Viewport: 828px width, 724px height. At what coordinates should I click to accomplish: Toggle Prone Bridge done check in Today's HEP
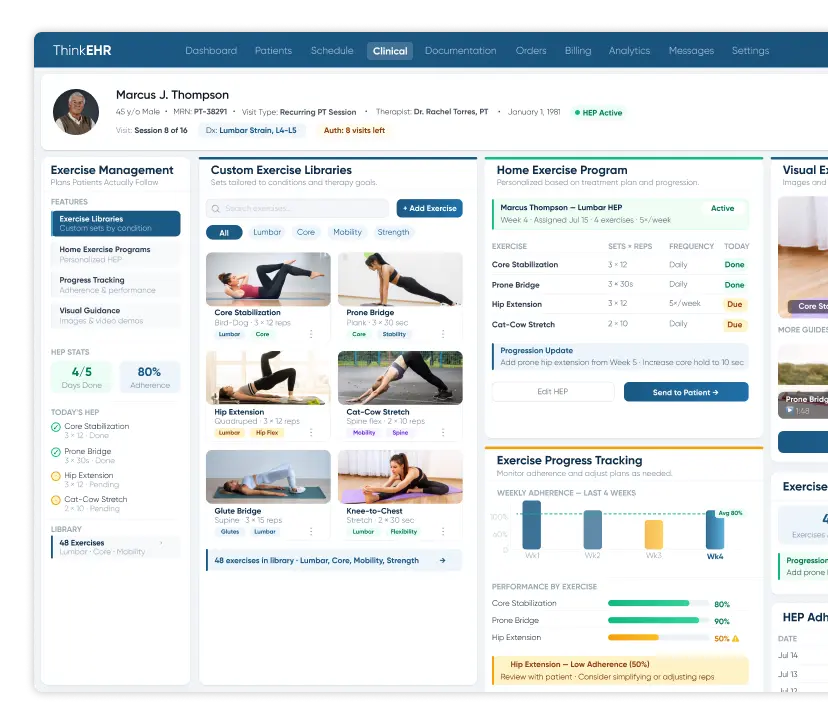[x=55, y=452]
